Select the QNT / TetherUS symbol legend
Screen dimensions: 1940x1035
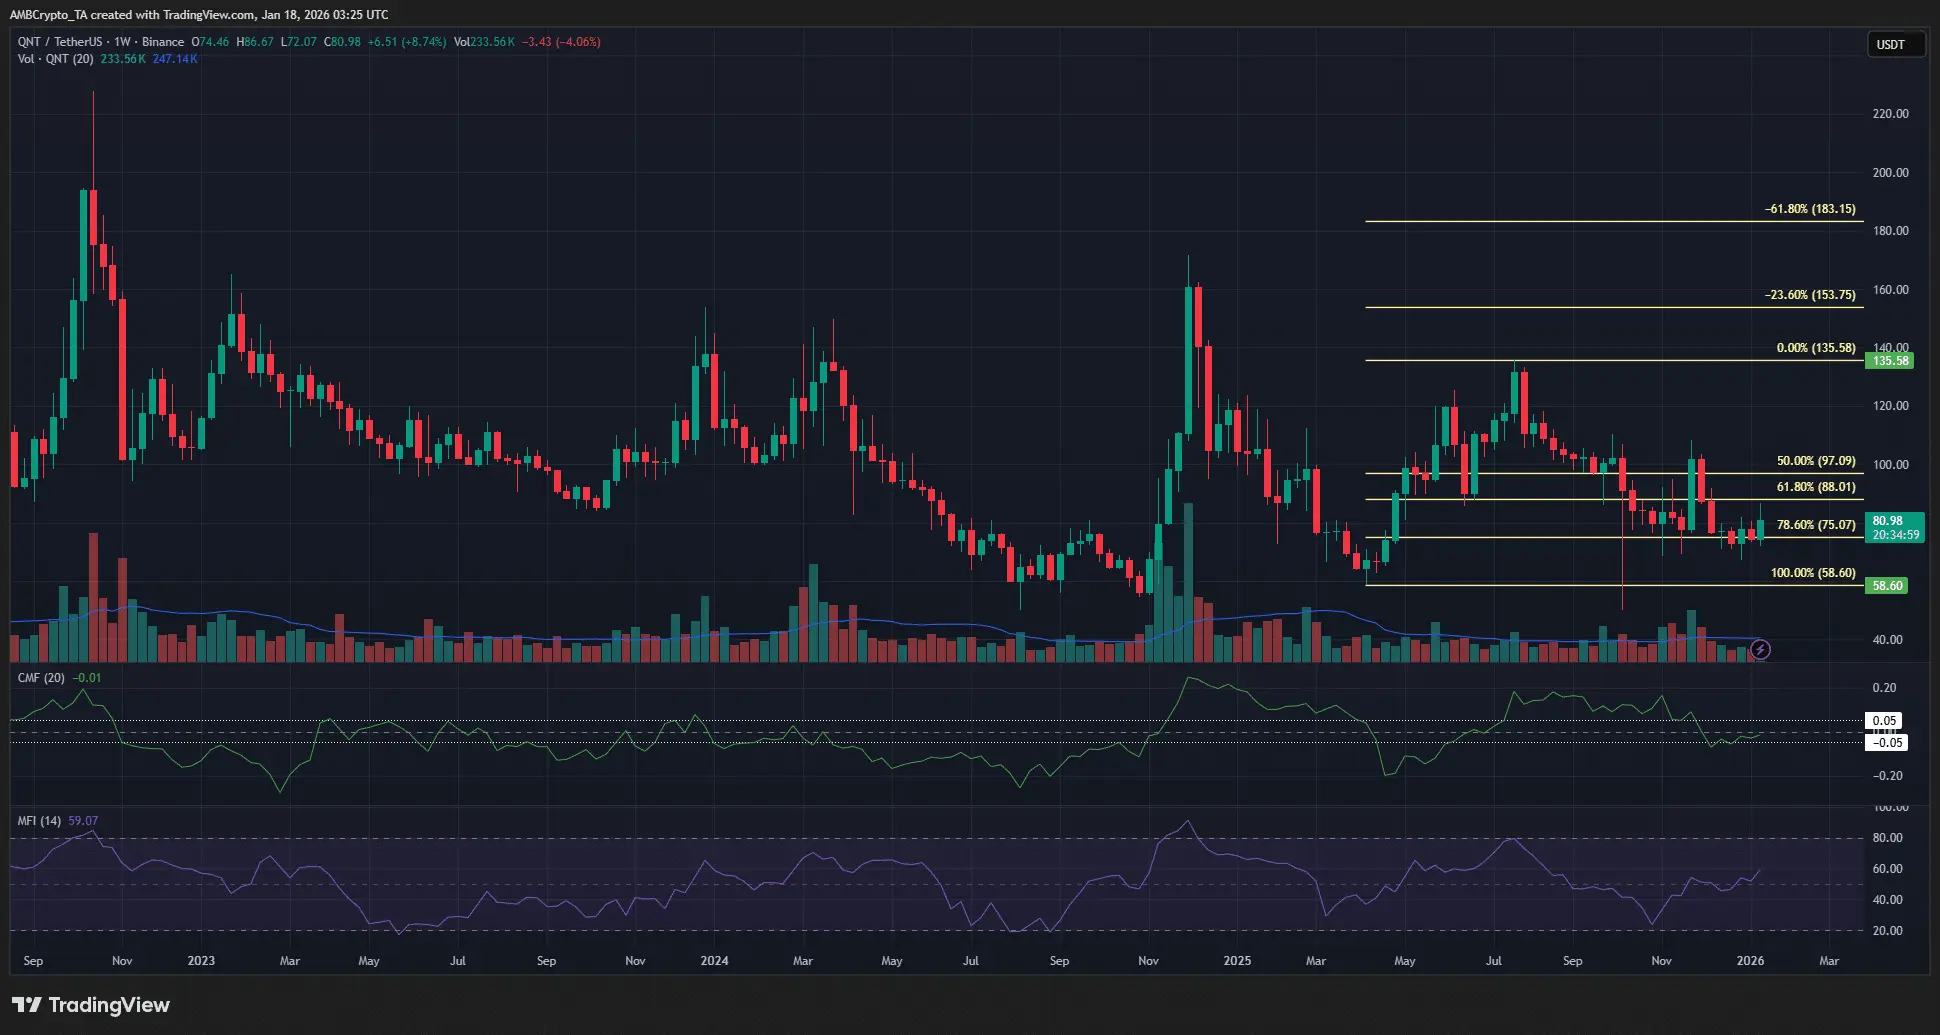(100, 42)
